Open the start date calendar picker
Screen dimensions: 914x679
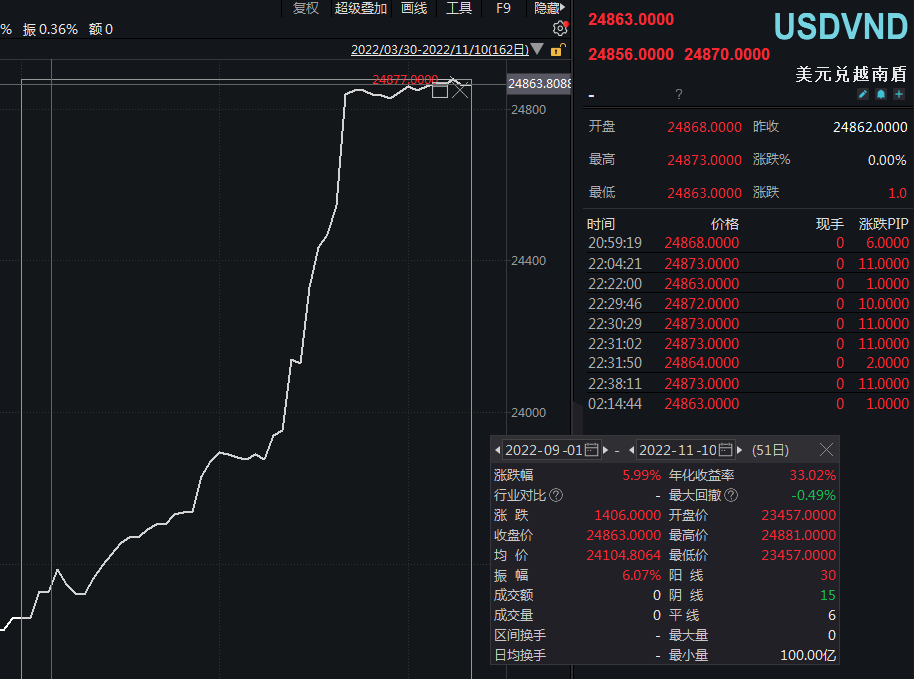591,450
